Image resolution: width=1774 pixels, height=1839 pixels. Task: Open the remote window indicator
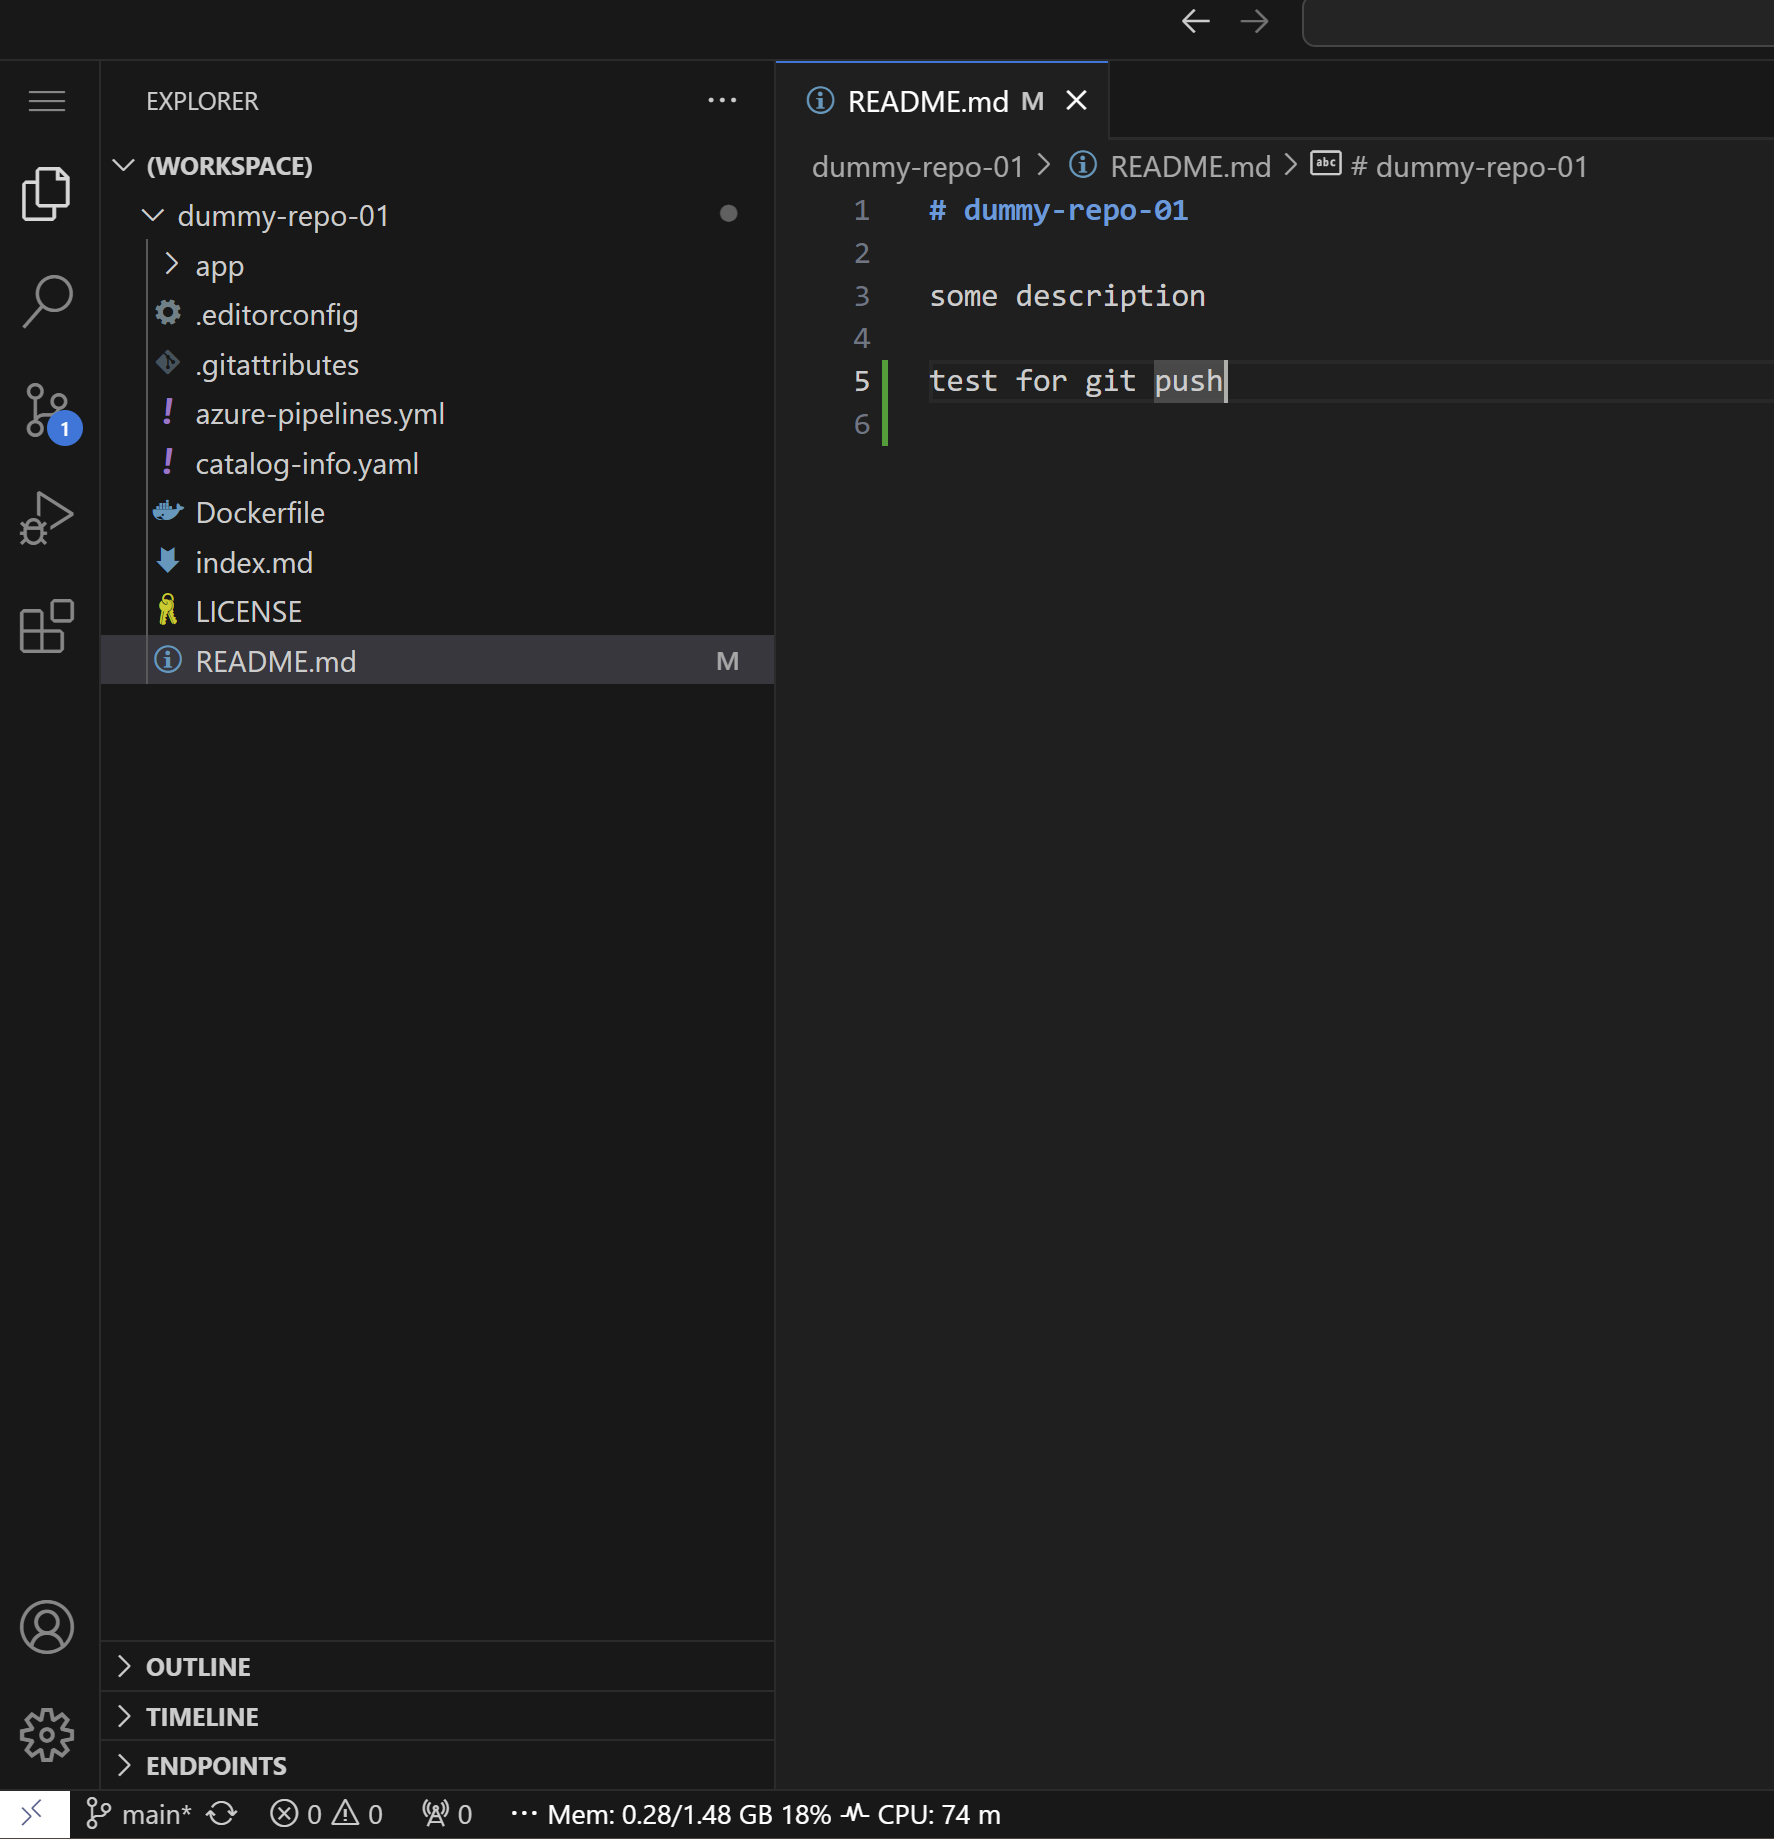click(34, 1814)
